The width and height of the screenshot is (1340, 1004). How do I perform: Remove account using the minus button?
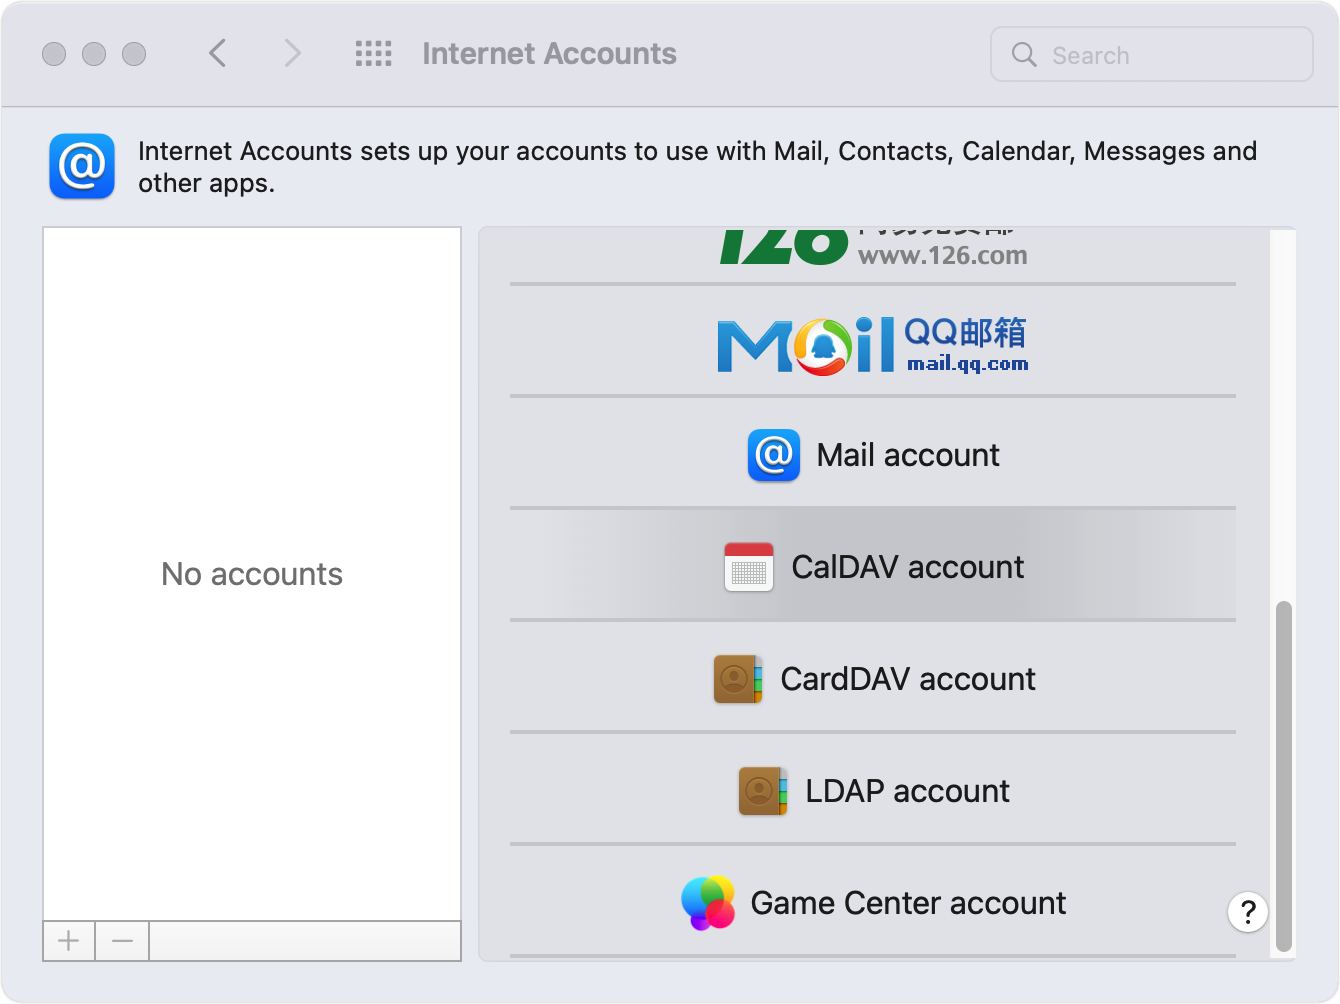122,941
